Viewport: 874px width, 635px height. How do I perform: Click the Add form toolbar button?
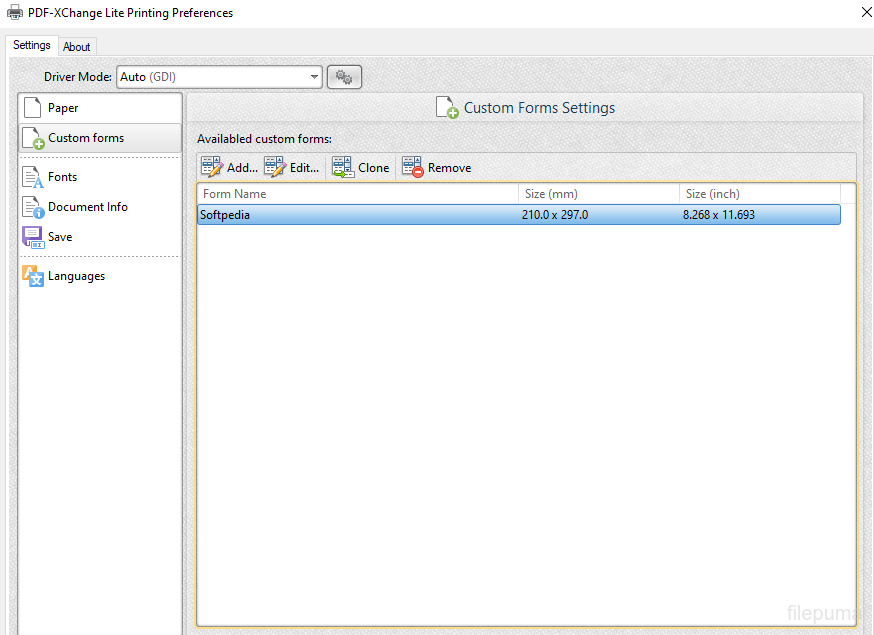coord(229,168)
